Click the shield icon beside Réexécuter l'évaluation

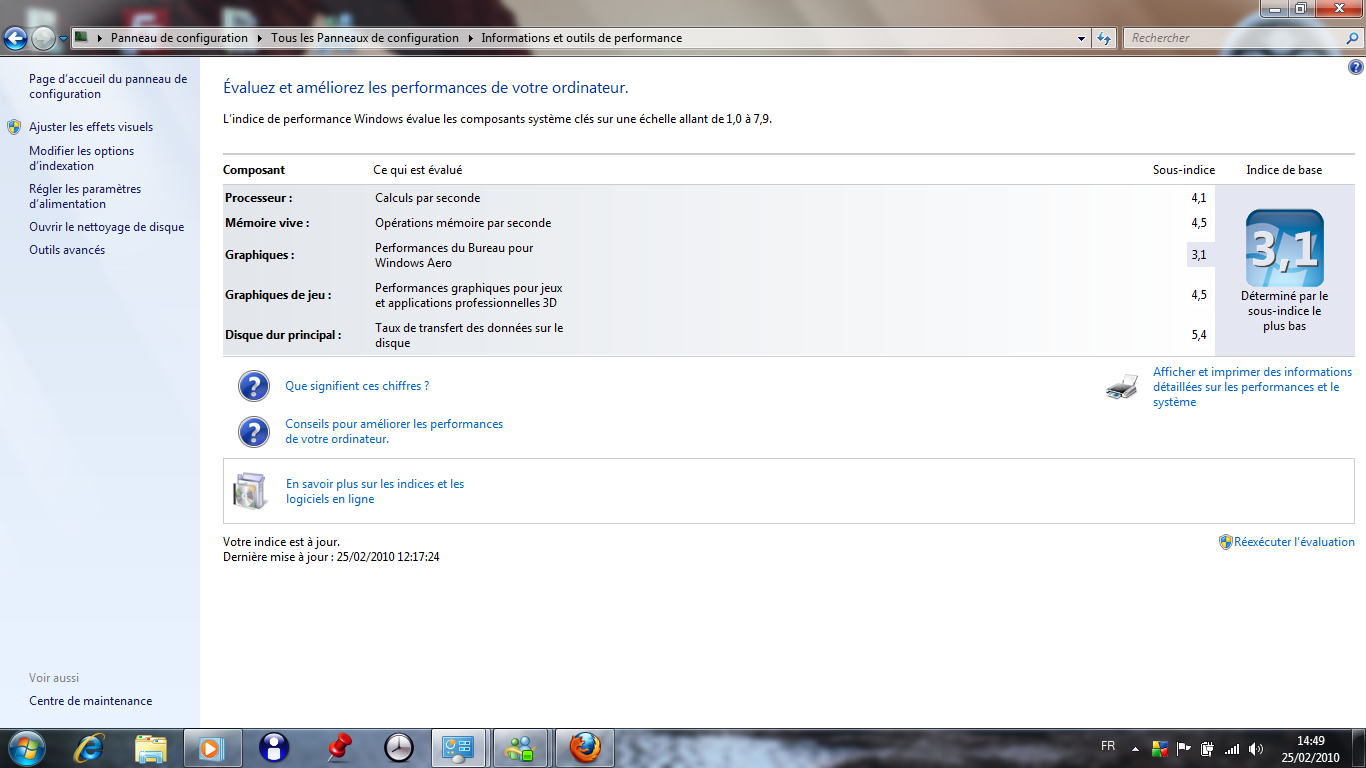click(x=1225, y=542)
